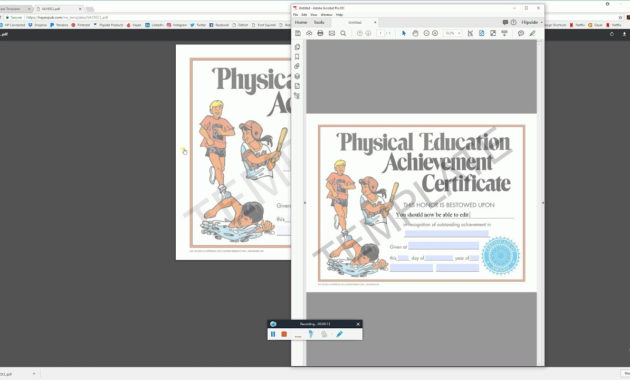Click the bottom sidebar panel icon in Acrobat
Image resolution: width=630 pixels, height=380 pixels.
pos(297,96)
